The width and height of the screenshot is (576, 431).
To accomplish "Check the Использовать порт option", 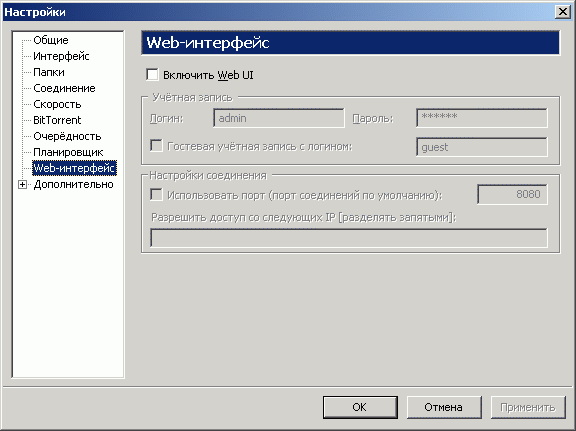I will tap(156, 194).
